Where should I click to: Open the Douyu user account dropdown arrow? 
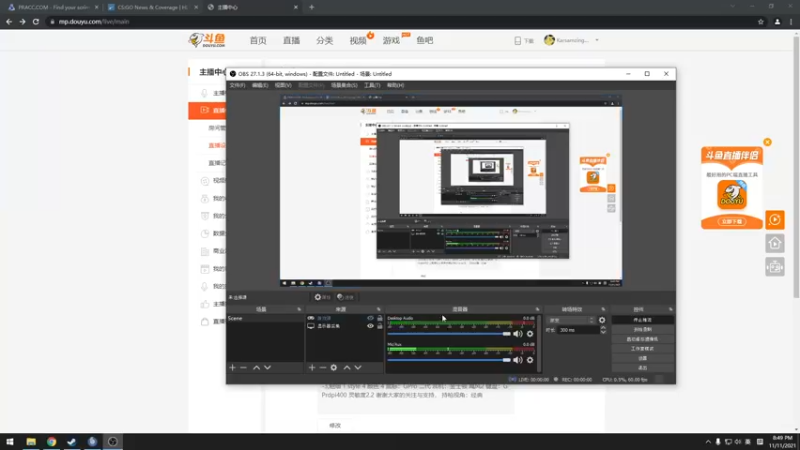click(x=597, y=40)
